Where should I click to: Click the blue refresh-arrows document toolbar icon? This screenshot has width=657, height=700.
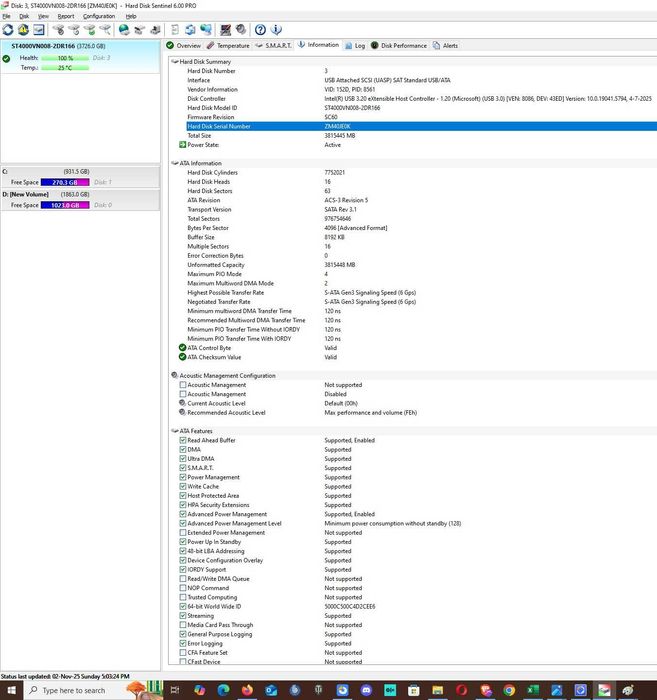pos(191,30)
